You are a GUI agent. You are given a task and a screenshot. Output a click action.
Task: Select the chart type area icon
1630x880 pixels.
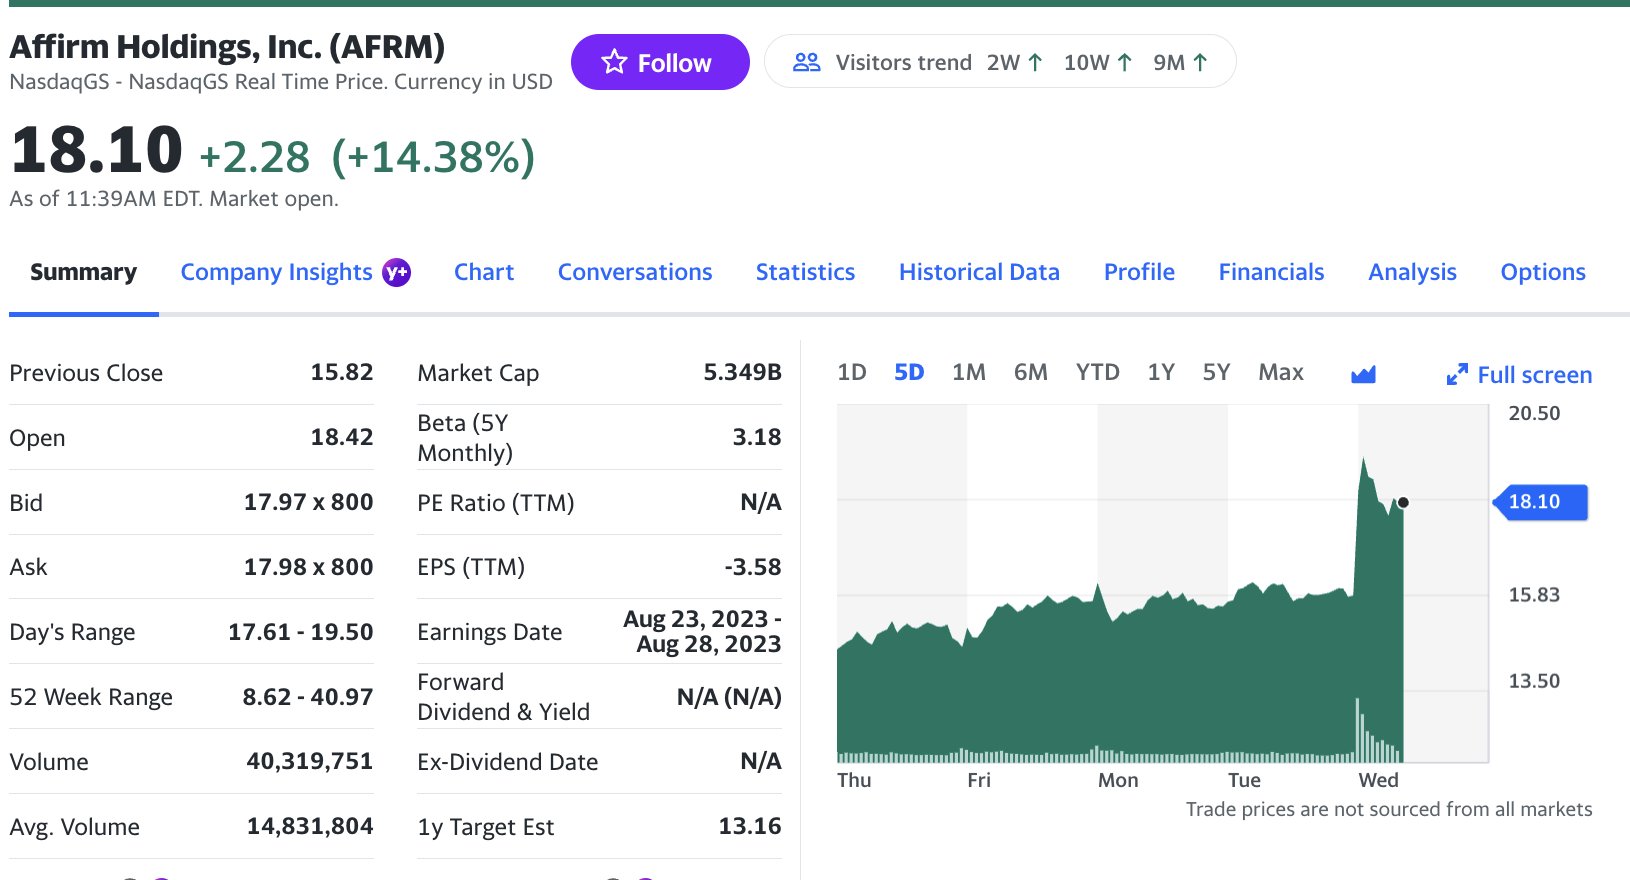1363,374
